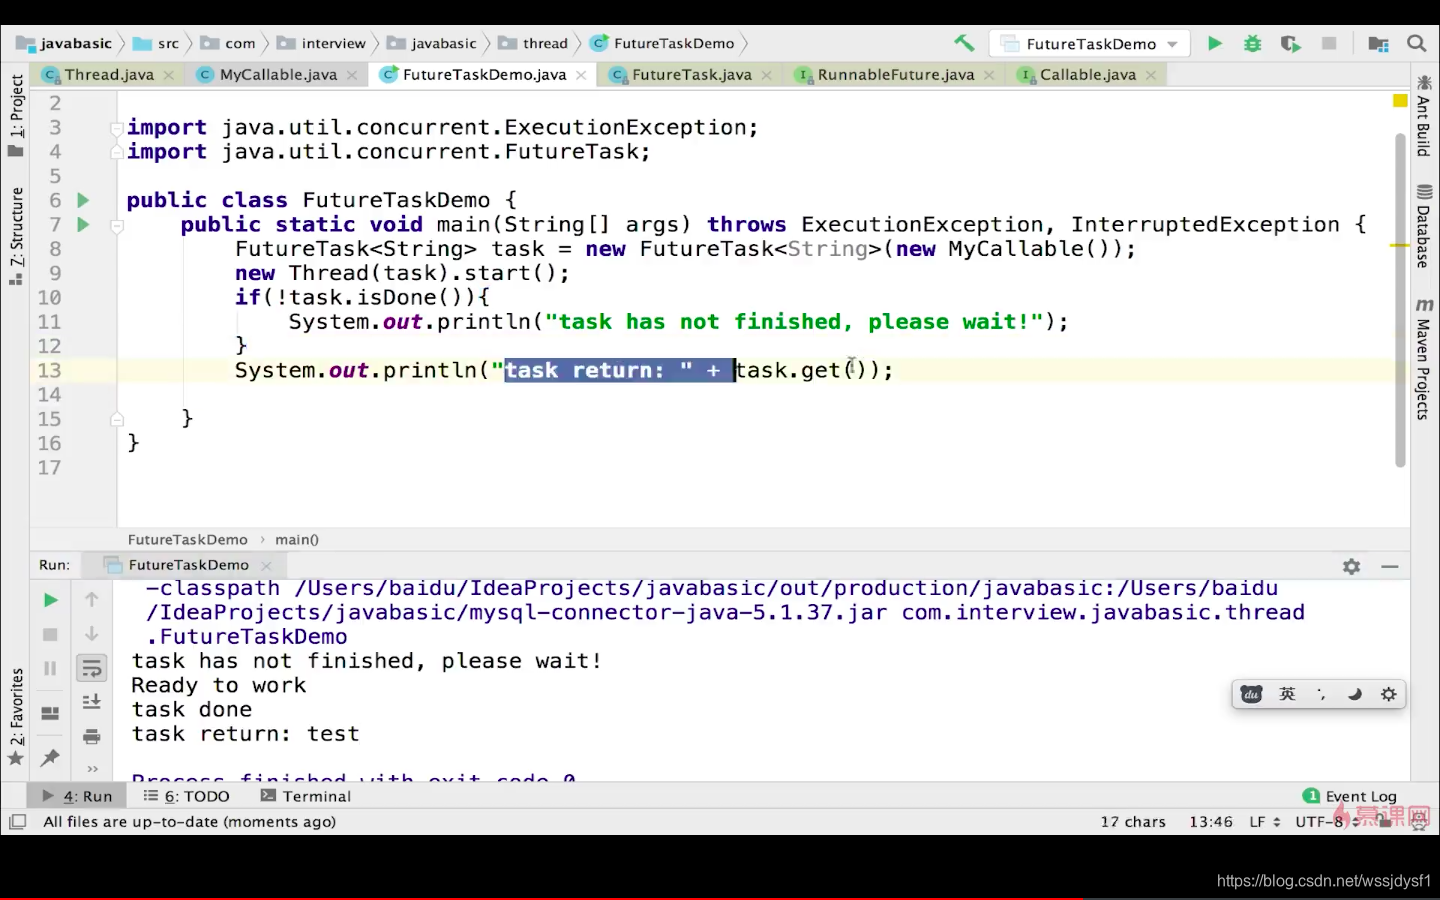Screen dimensions: 1440x900
Task: Open the Structure tool window sidebar
Action: (15, 235)
